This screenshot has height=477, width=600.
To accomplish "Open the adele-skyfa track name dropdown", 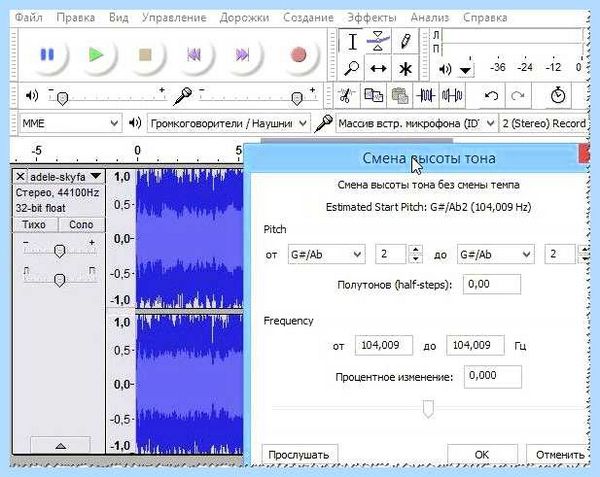I will point(65,177).
